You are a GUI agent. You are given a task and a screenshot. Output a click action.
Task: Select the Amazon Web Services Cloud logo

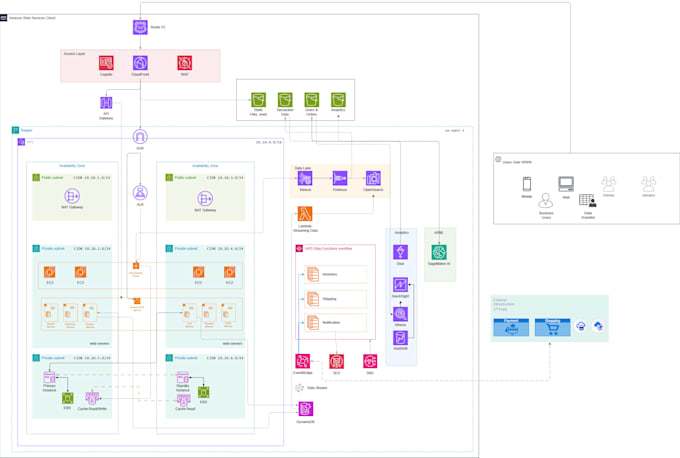(3, 18)
